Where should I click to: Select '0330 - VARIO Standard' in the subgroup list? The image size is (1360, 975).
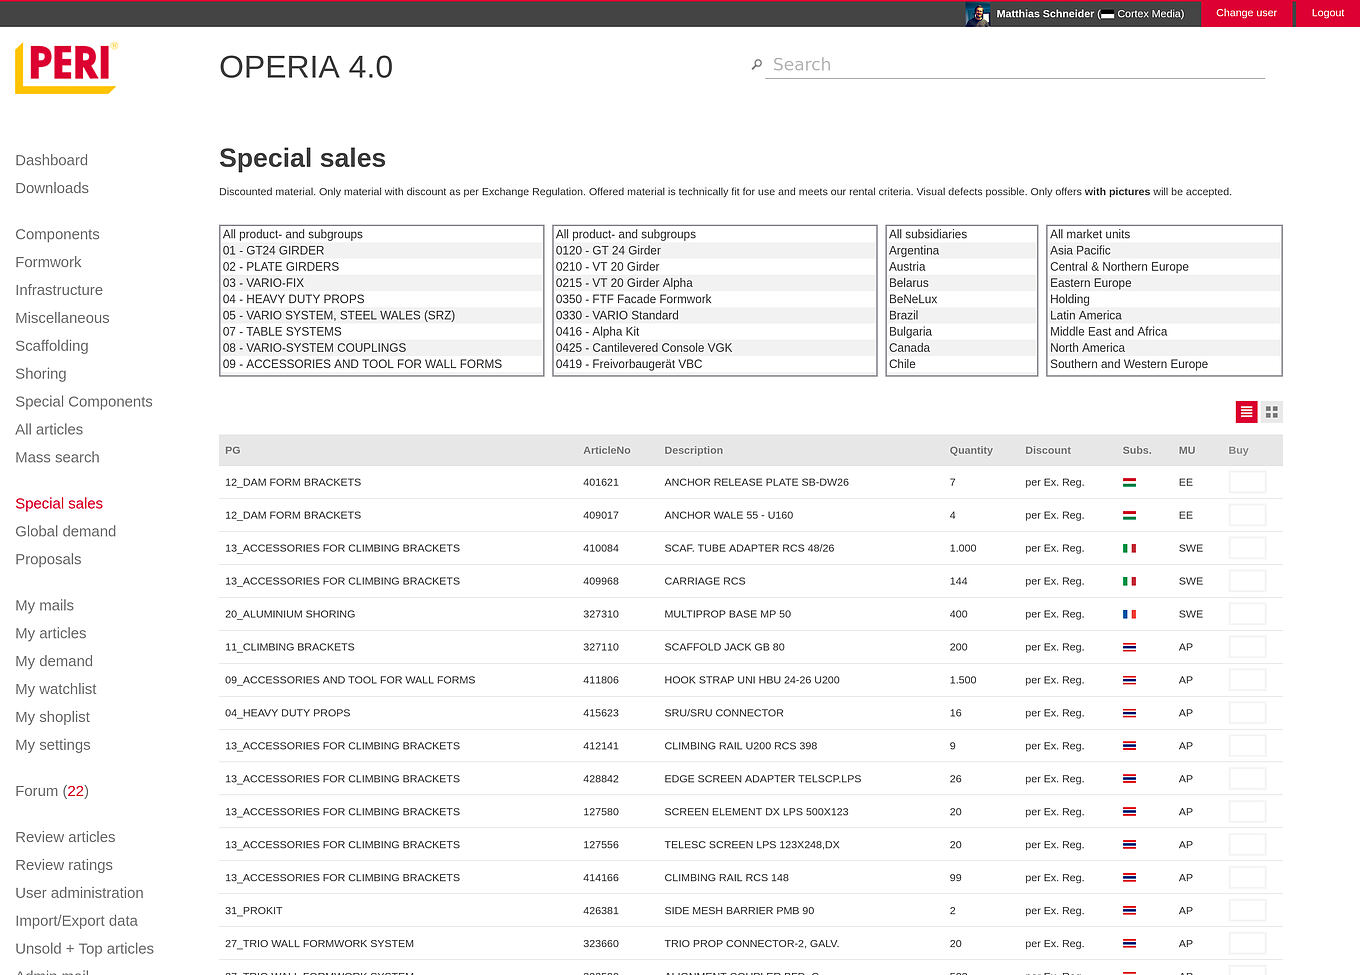617,315
